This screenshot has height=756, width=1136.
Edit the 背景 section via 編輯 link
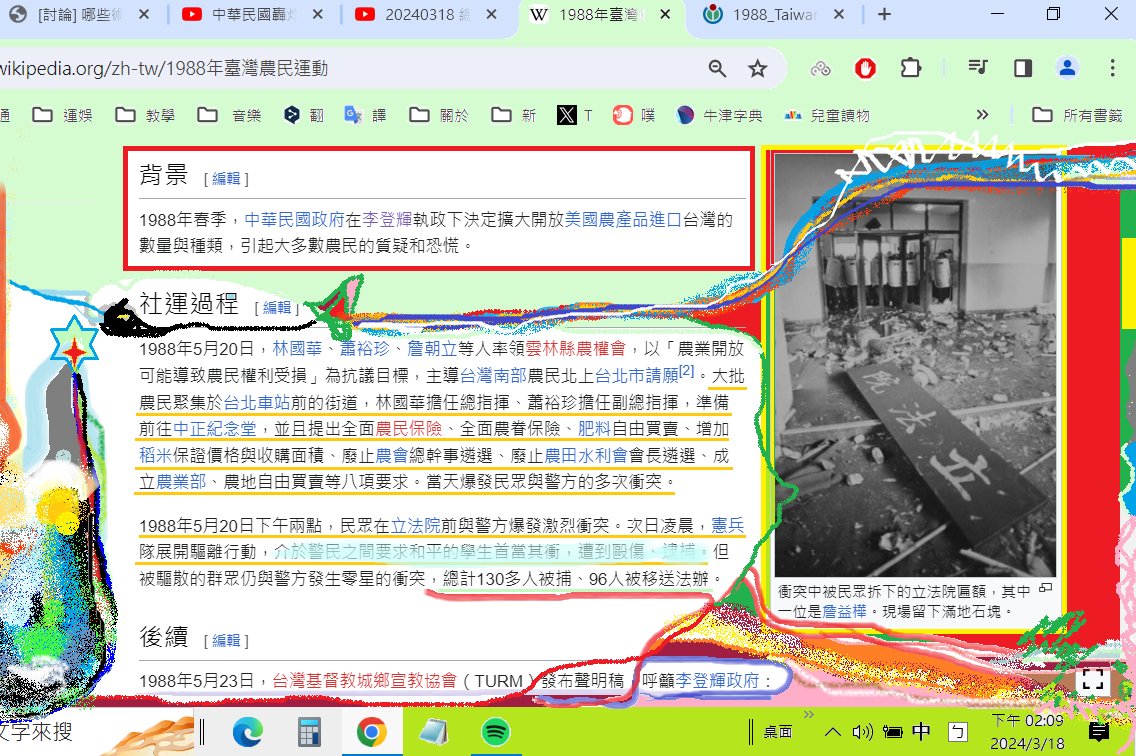coord(226,178)
